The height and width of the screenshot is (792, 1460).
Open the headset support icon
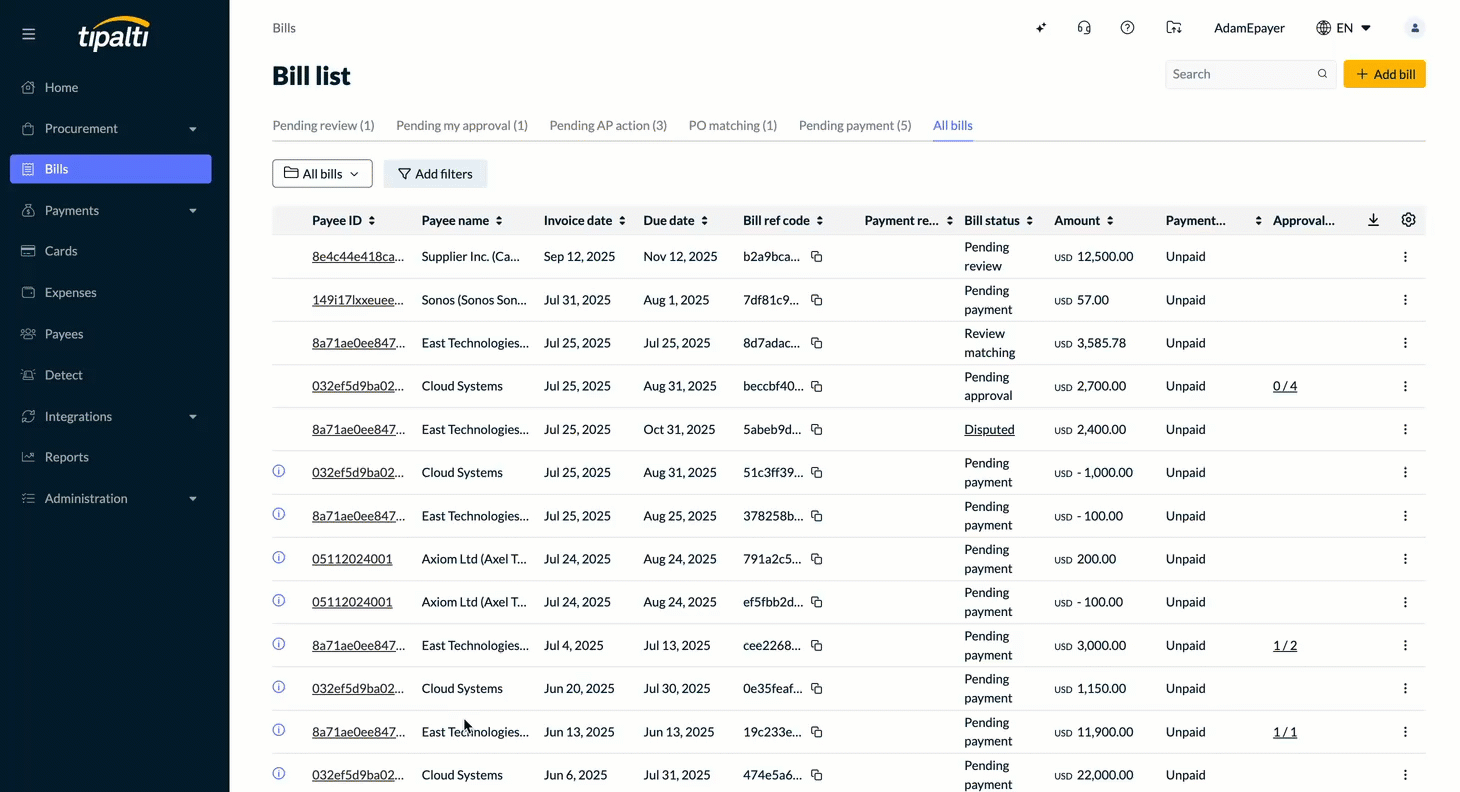(x=1084, y=28)
